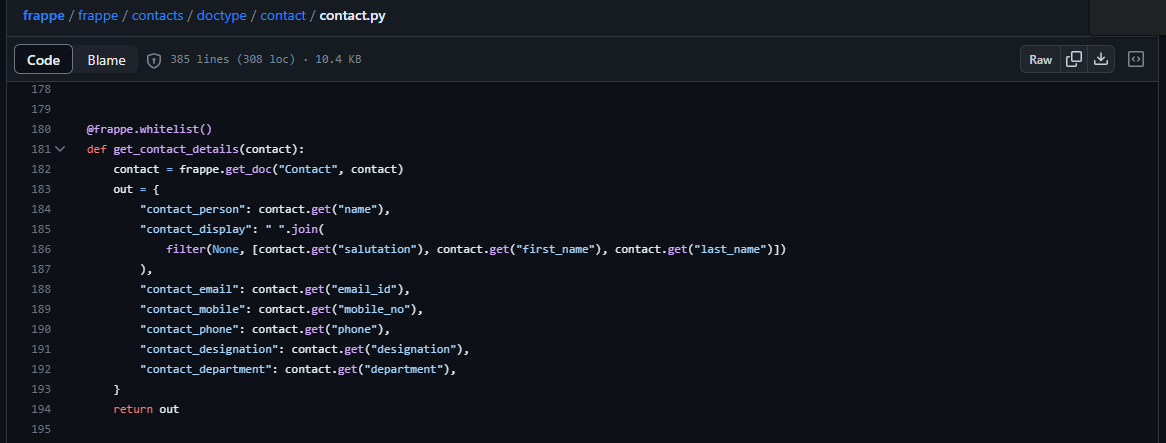1166x443 pixels.
Task: Go to the frappe repository root link
Action: click(x=44, y=15)
